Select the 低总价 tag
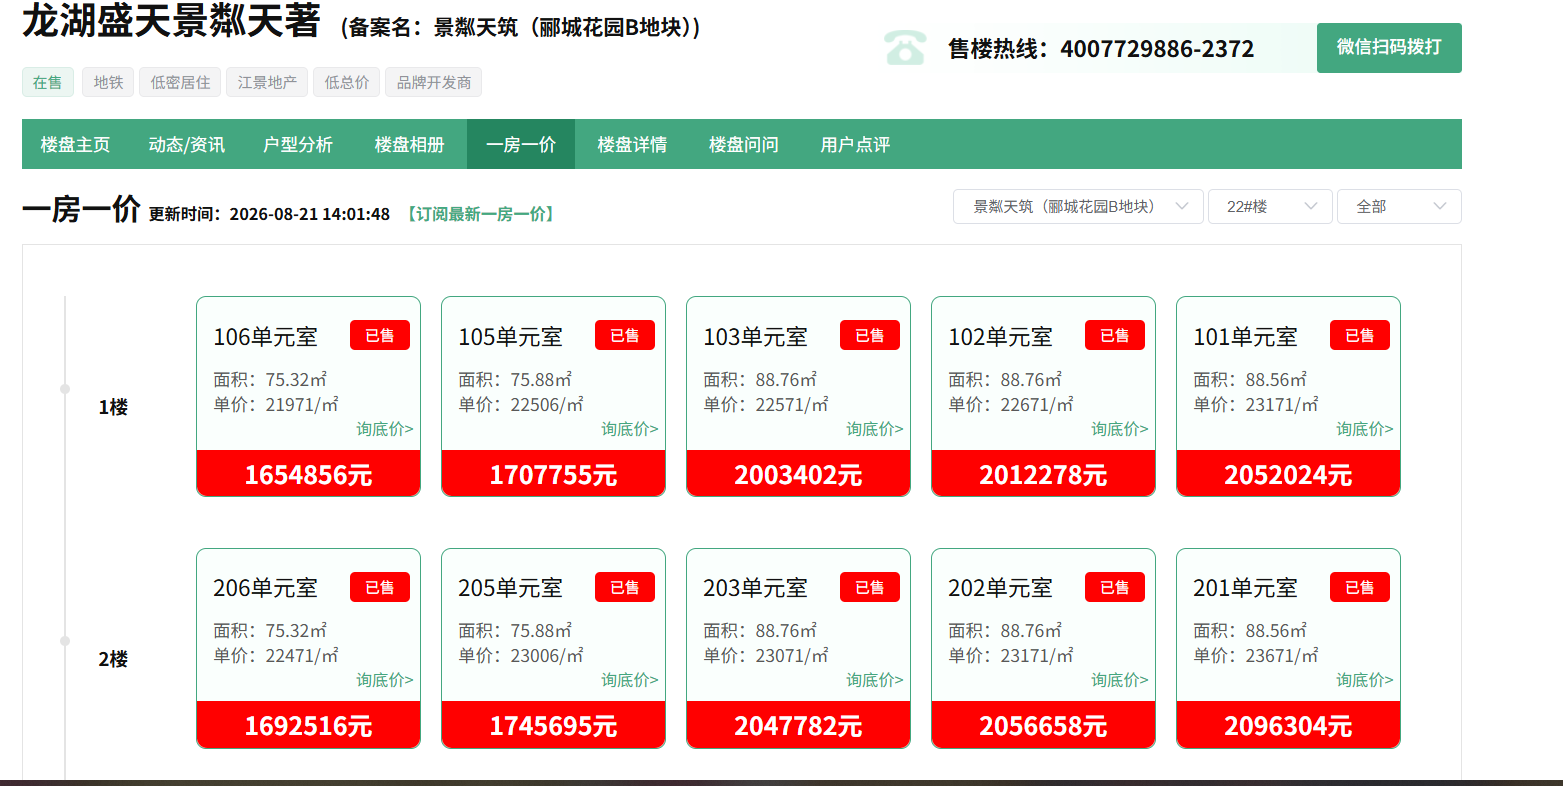Screen dimensions: 1563x786 click(347, 82)
